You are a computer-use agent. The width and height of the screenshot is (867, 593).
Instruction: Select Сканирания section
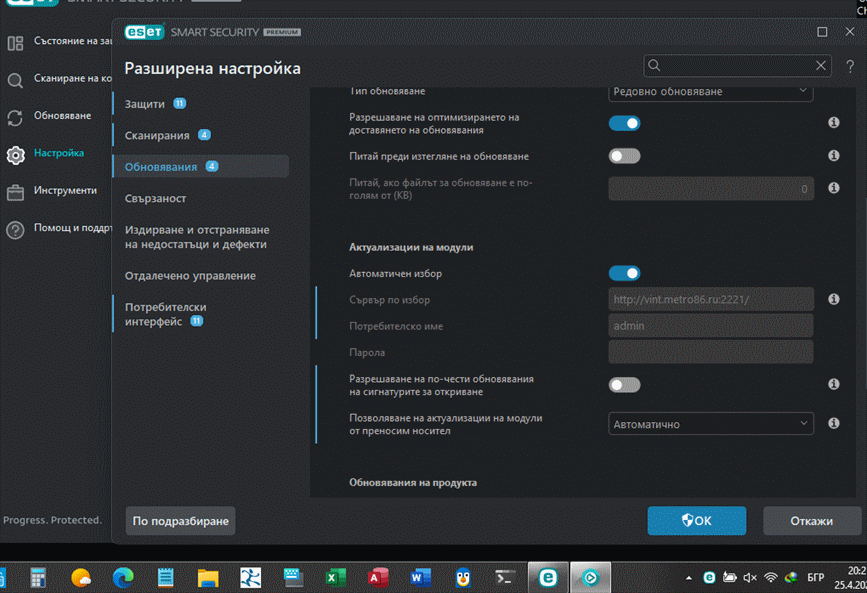coord(201,135)
